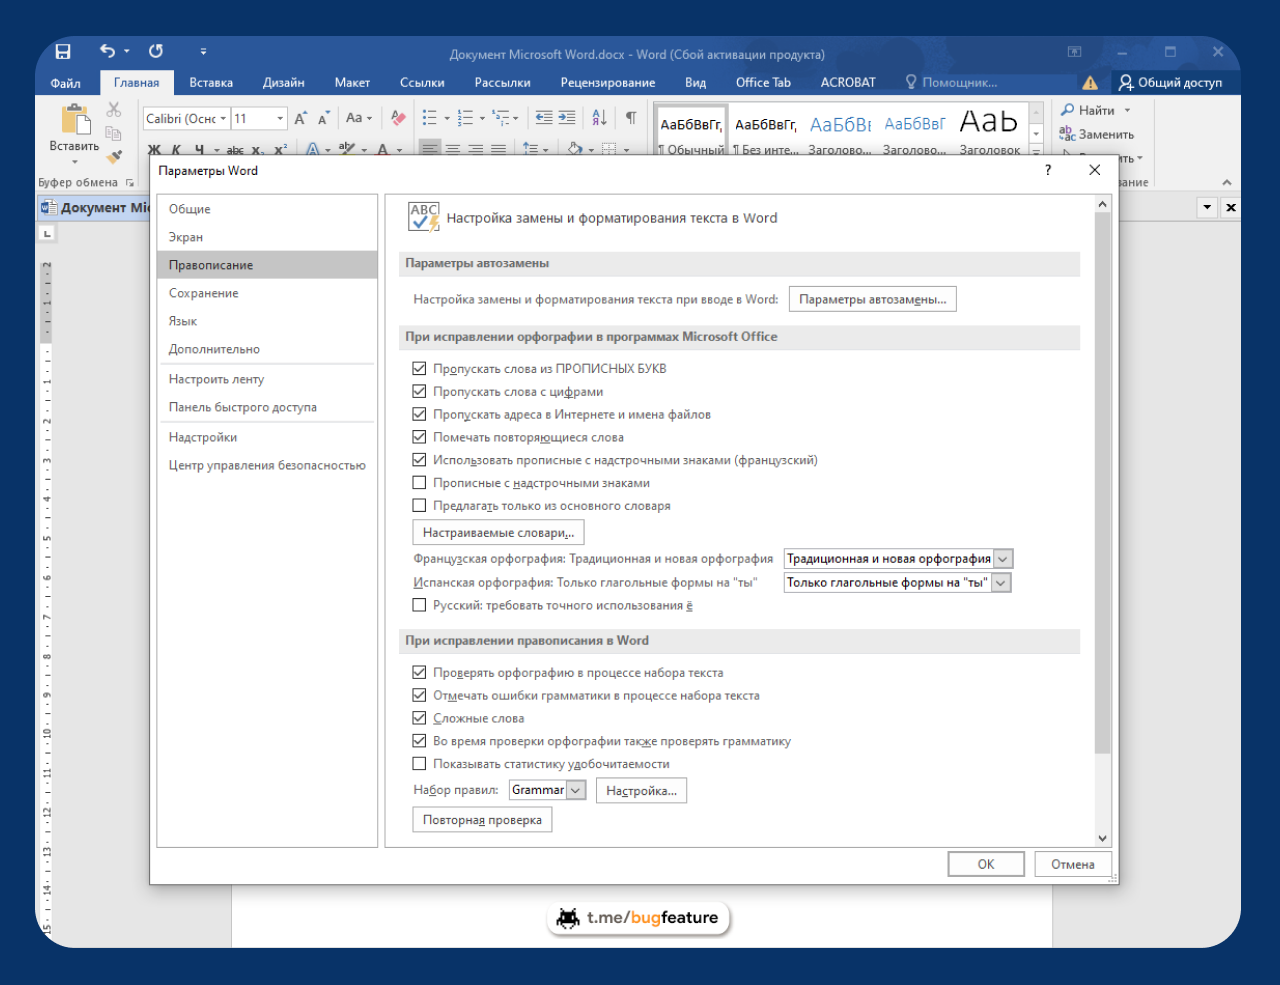Open the 'Набор правил' Grammar dropdown
Viewport: 1280px width, 985px height.
[x=576, y=790]
